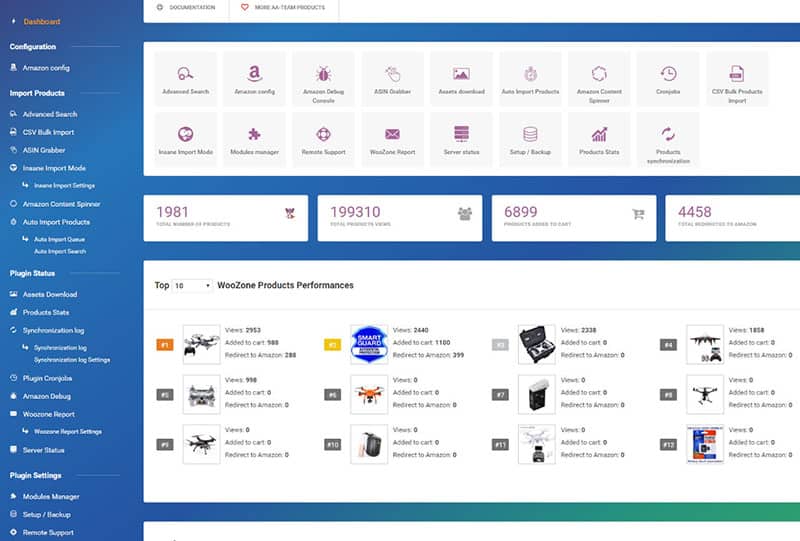The height and width of the screenshot is (541, 800).
Task: Open the Top products count dropdown
Action: coord(192,286)
